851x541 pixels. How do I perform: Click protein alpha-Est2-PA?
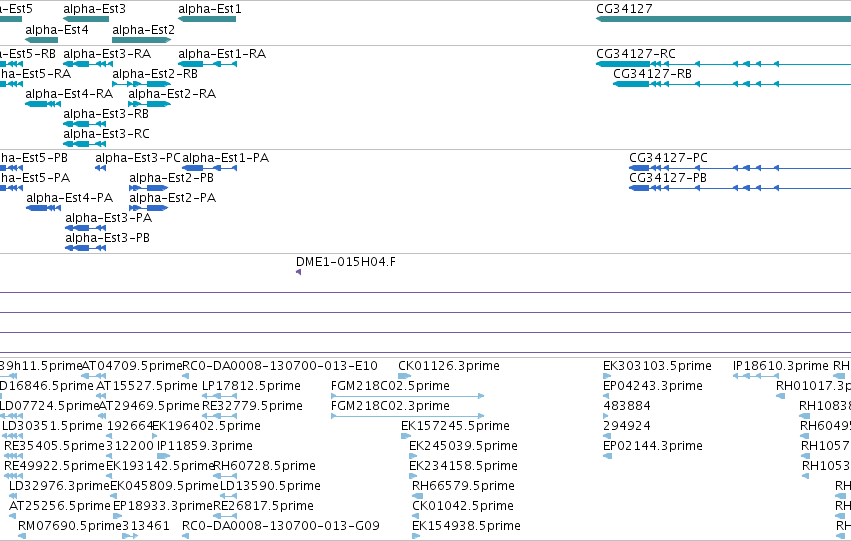coord(173,198)
